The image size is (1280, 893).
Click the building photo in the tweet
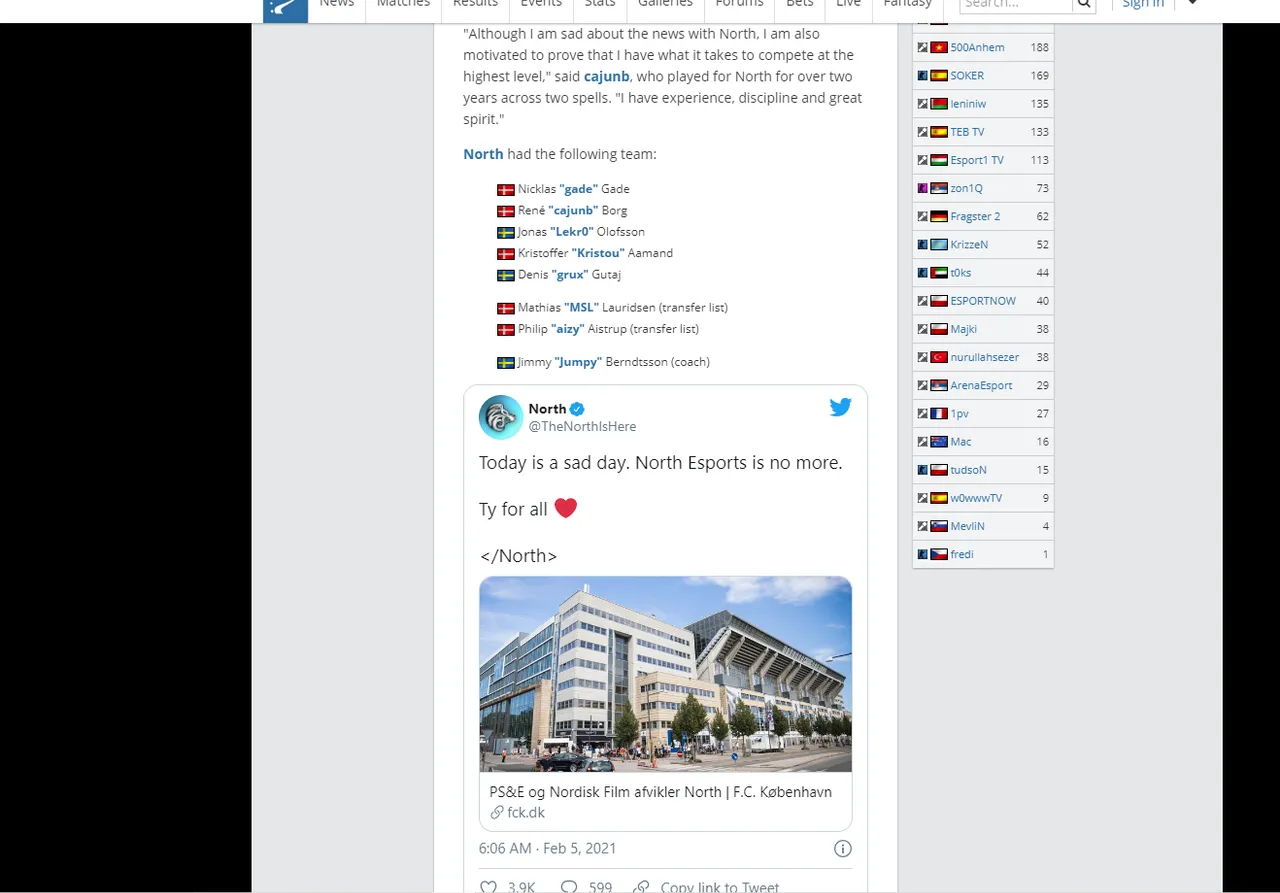(x=666, y=674)
